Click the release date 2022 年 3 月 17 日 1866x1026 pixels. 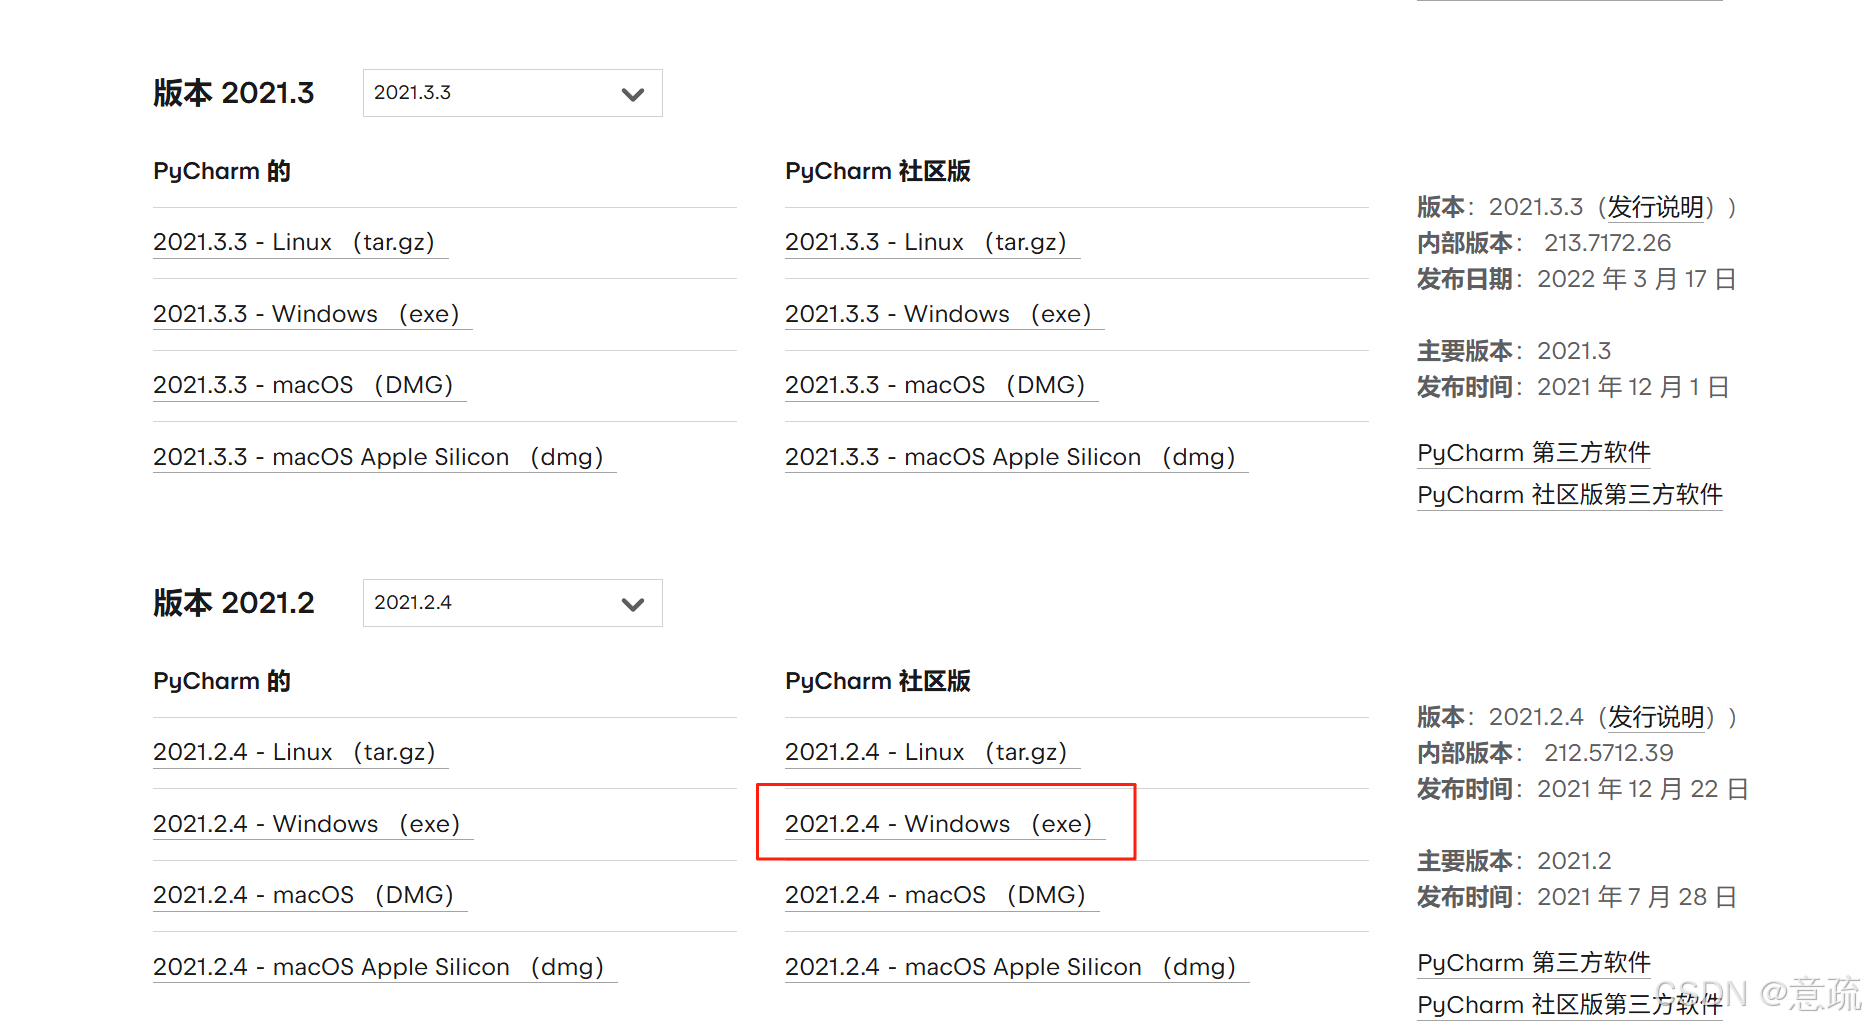[1637, 279]
